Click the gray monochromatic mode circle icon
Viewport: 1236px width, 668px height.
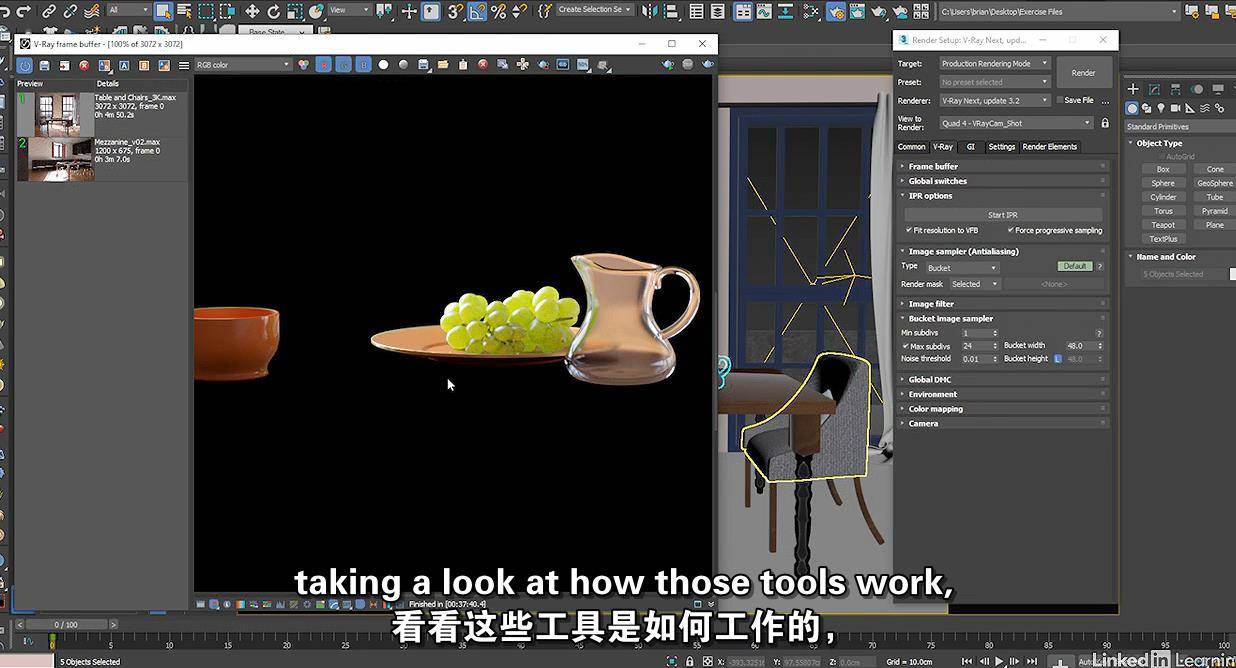click(403, 65)
